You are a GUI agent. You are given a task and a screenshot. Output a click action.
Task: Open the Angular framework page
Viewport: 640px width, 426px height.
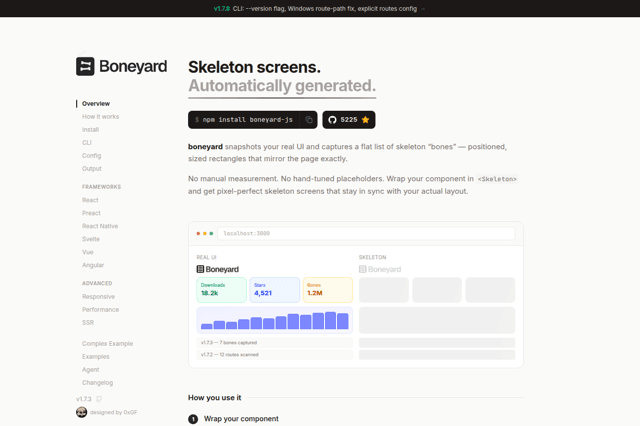[x=93, y=265]
